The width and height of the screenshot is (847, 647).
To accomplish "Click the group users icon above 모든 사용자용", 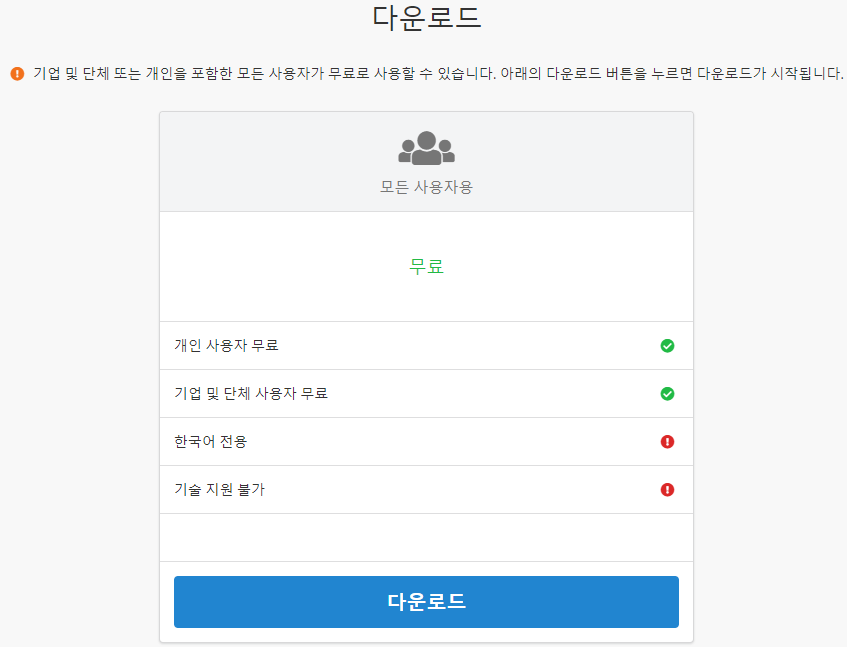I will 426,148.
